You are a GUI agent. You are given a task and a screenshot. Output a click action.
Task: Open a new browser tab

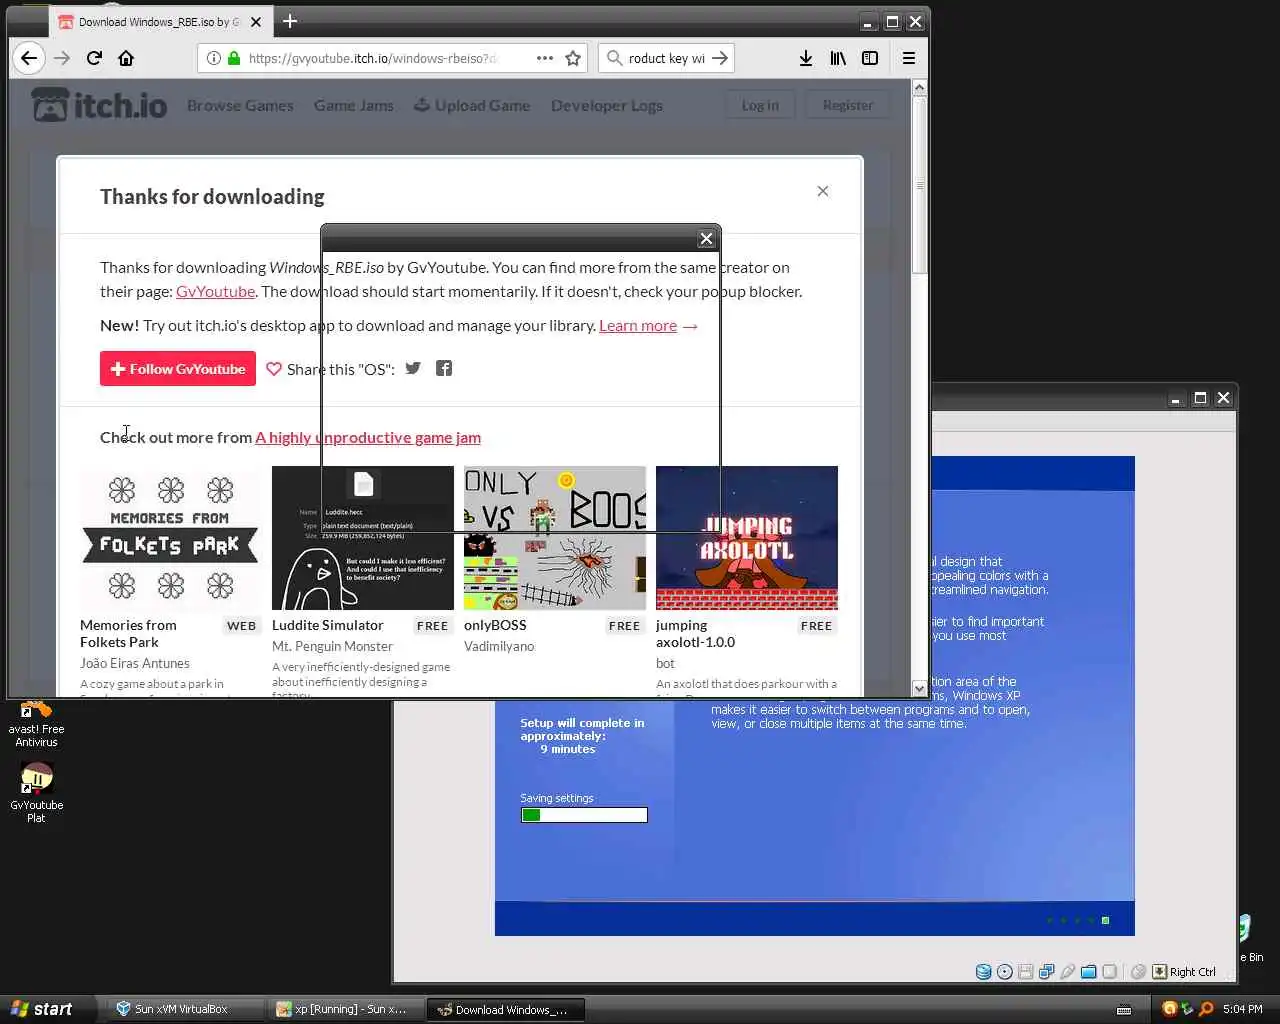tap(290, 21)
